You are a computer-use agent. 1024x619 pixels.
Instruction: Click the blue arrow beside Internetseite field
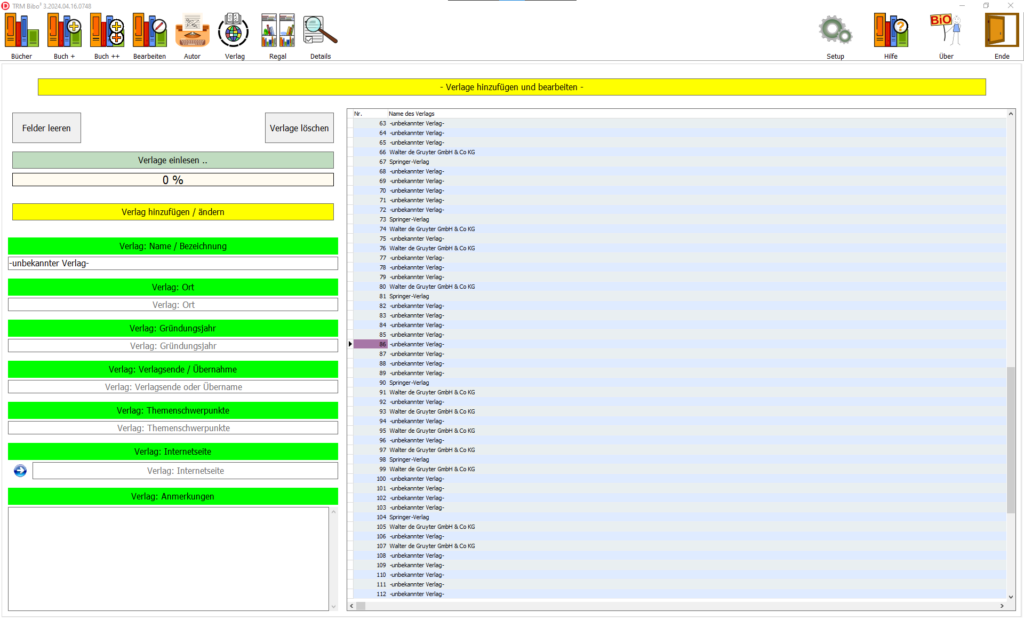pyautogui.click(x=20, y=470)
